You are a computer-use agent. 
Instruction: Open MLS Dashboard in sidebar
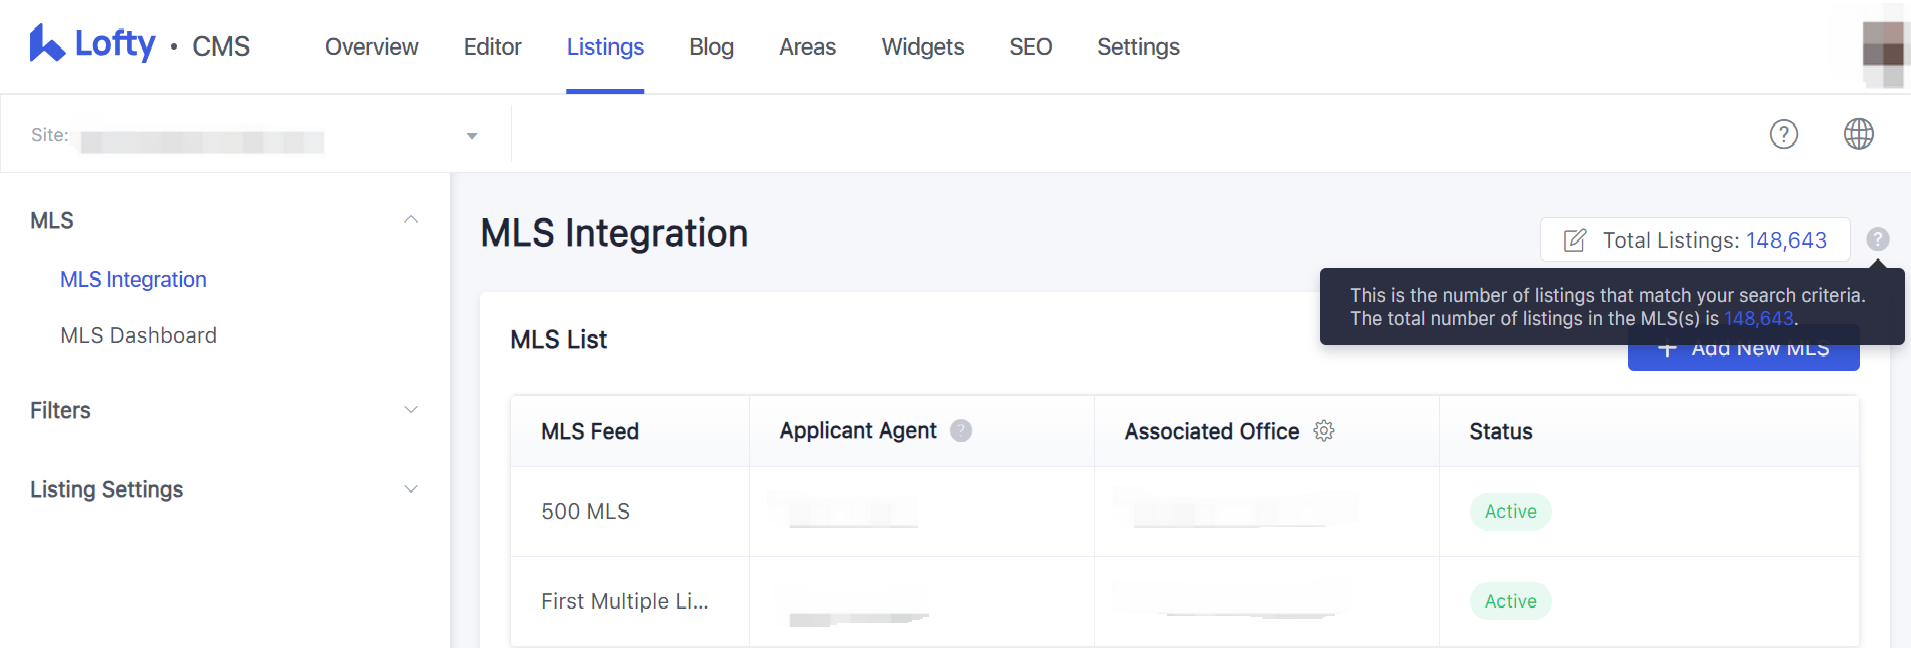138,336
